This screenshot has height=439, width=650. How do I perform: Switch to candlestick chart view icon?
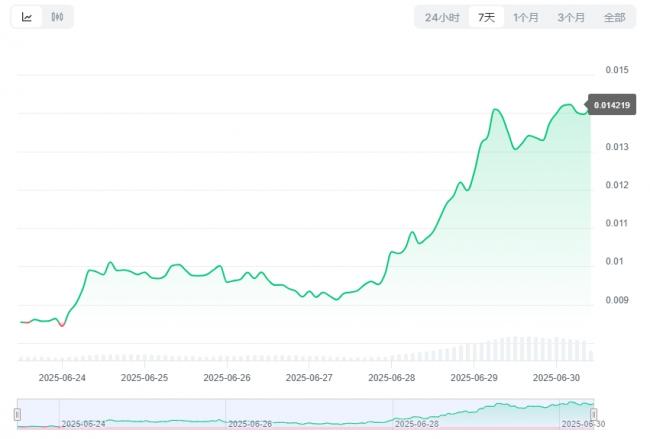[57, 17]
